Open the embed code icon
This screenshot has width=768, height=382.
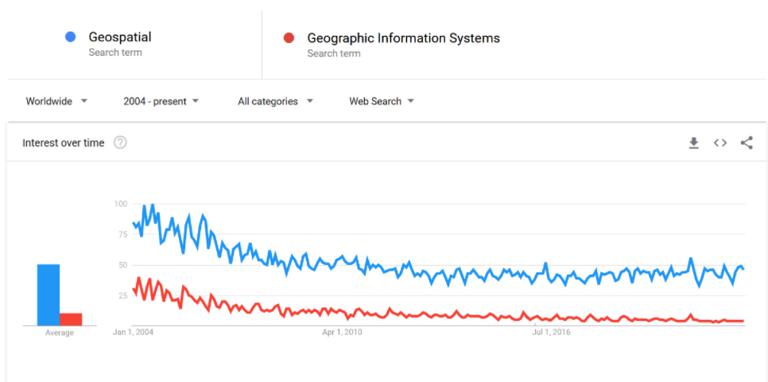click(x=720, y=143)
